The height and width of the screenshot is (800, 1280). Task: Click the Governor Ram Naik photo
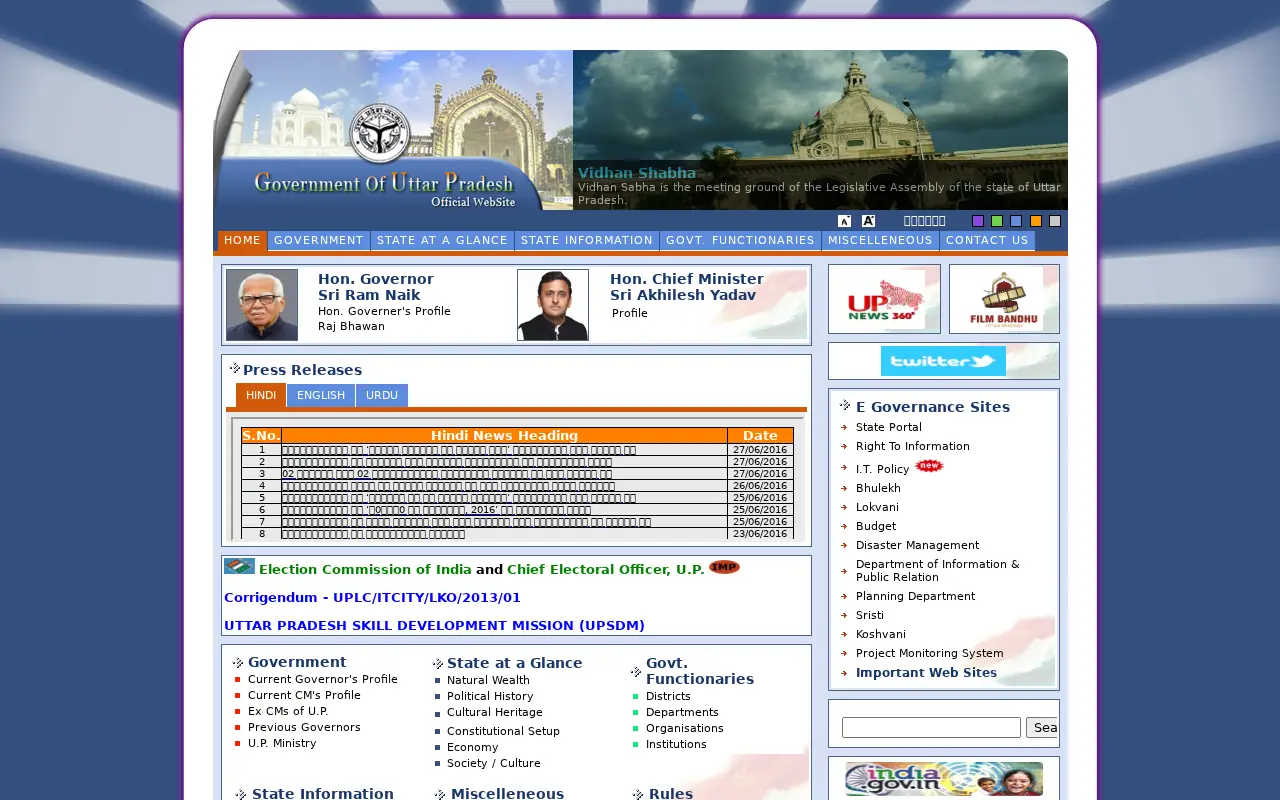pos(262,305)
